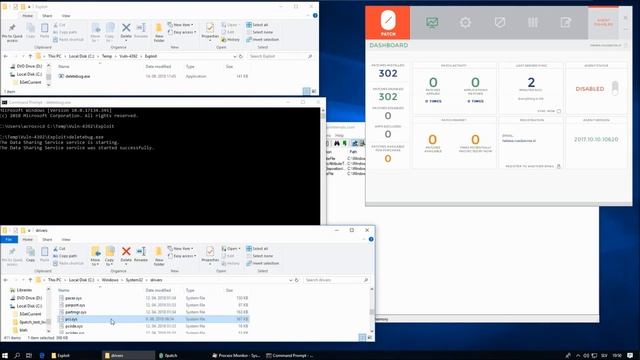Click New folder in the drivers window ribbon
The width and height of the screenshot is (640, 360).
(x=159, y=256)
